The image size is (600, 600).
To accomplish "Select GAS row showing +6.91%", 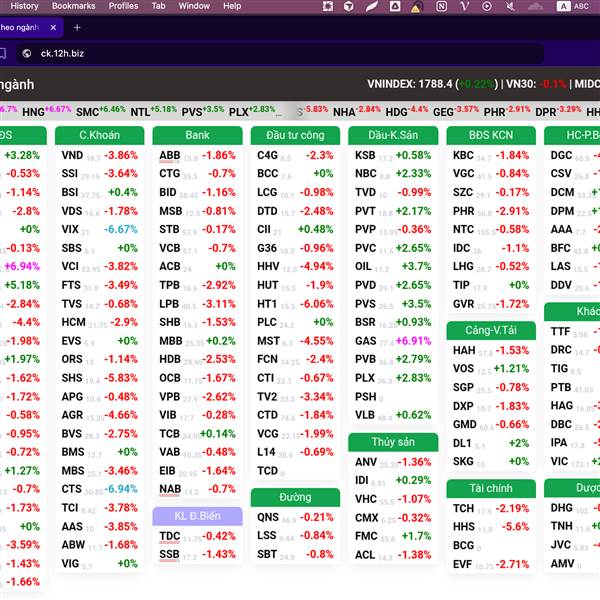I will (x=393, y=341).
